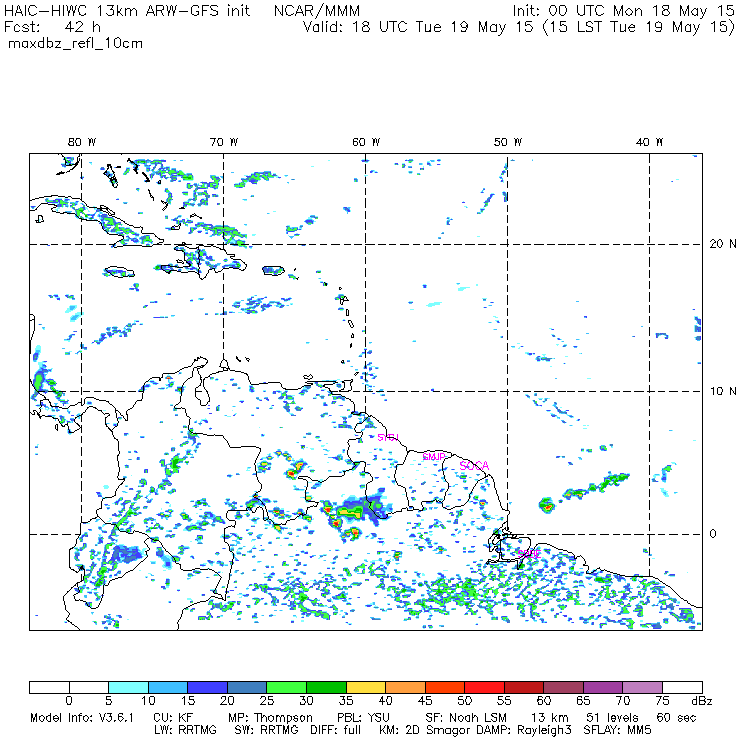Click the '40 W' longitude label
Screen dimensions: 740x740
(649, 142)
